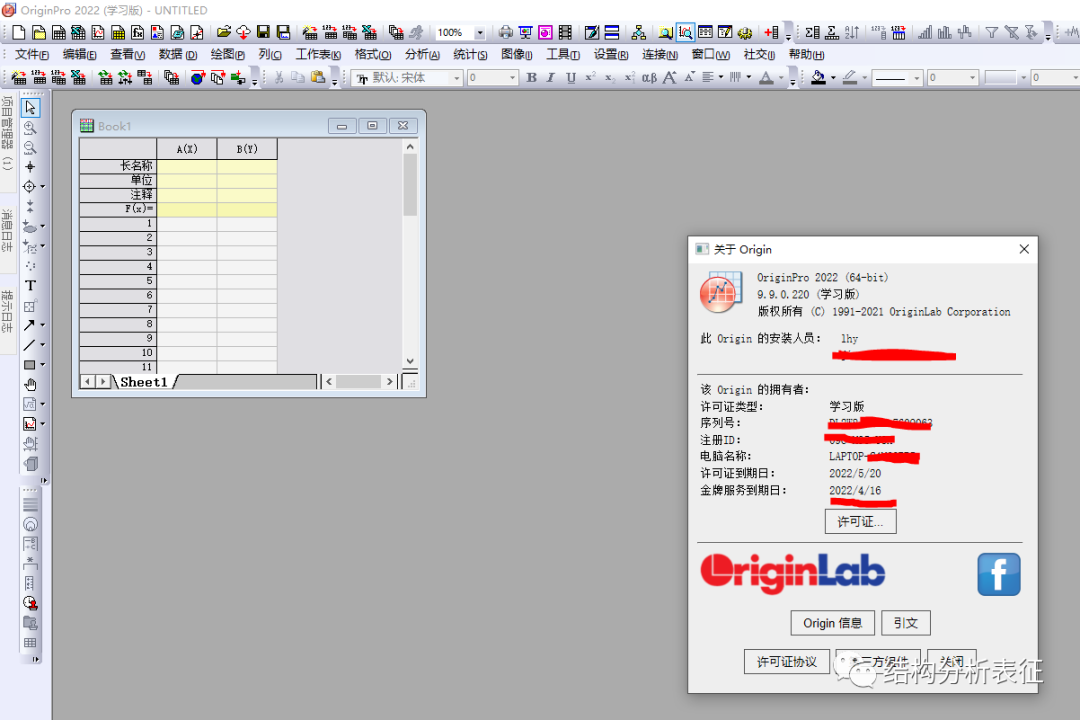Click the Sort (A-Z) icon in the top toolbar

[x=852, y=32]
